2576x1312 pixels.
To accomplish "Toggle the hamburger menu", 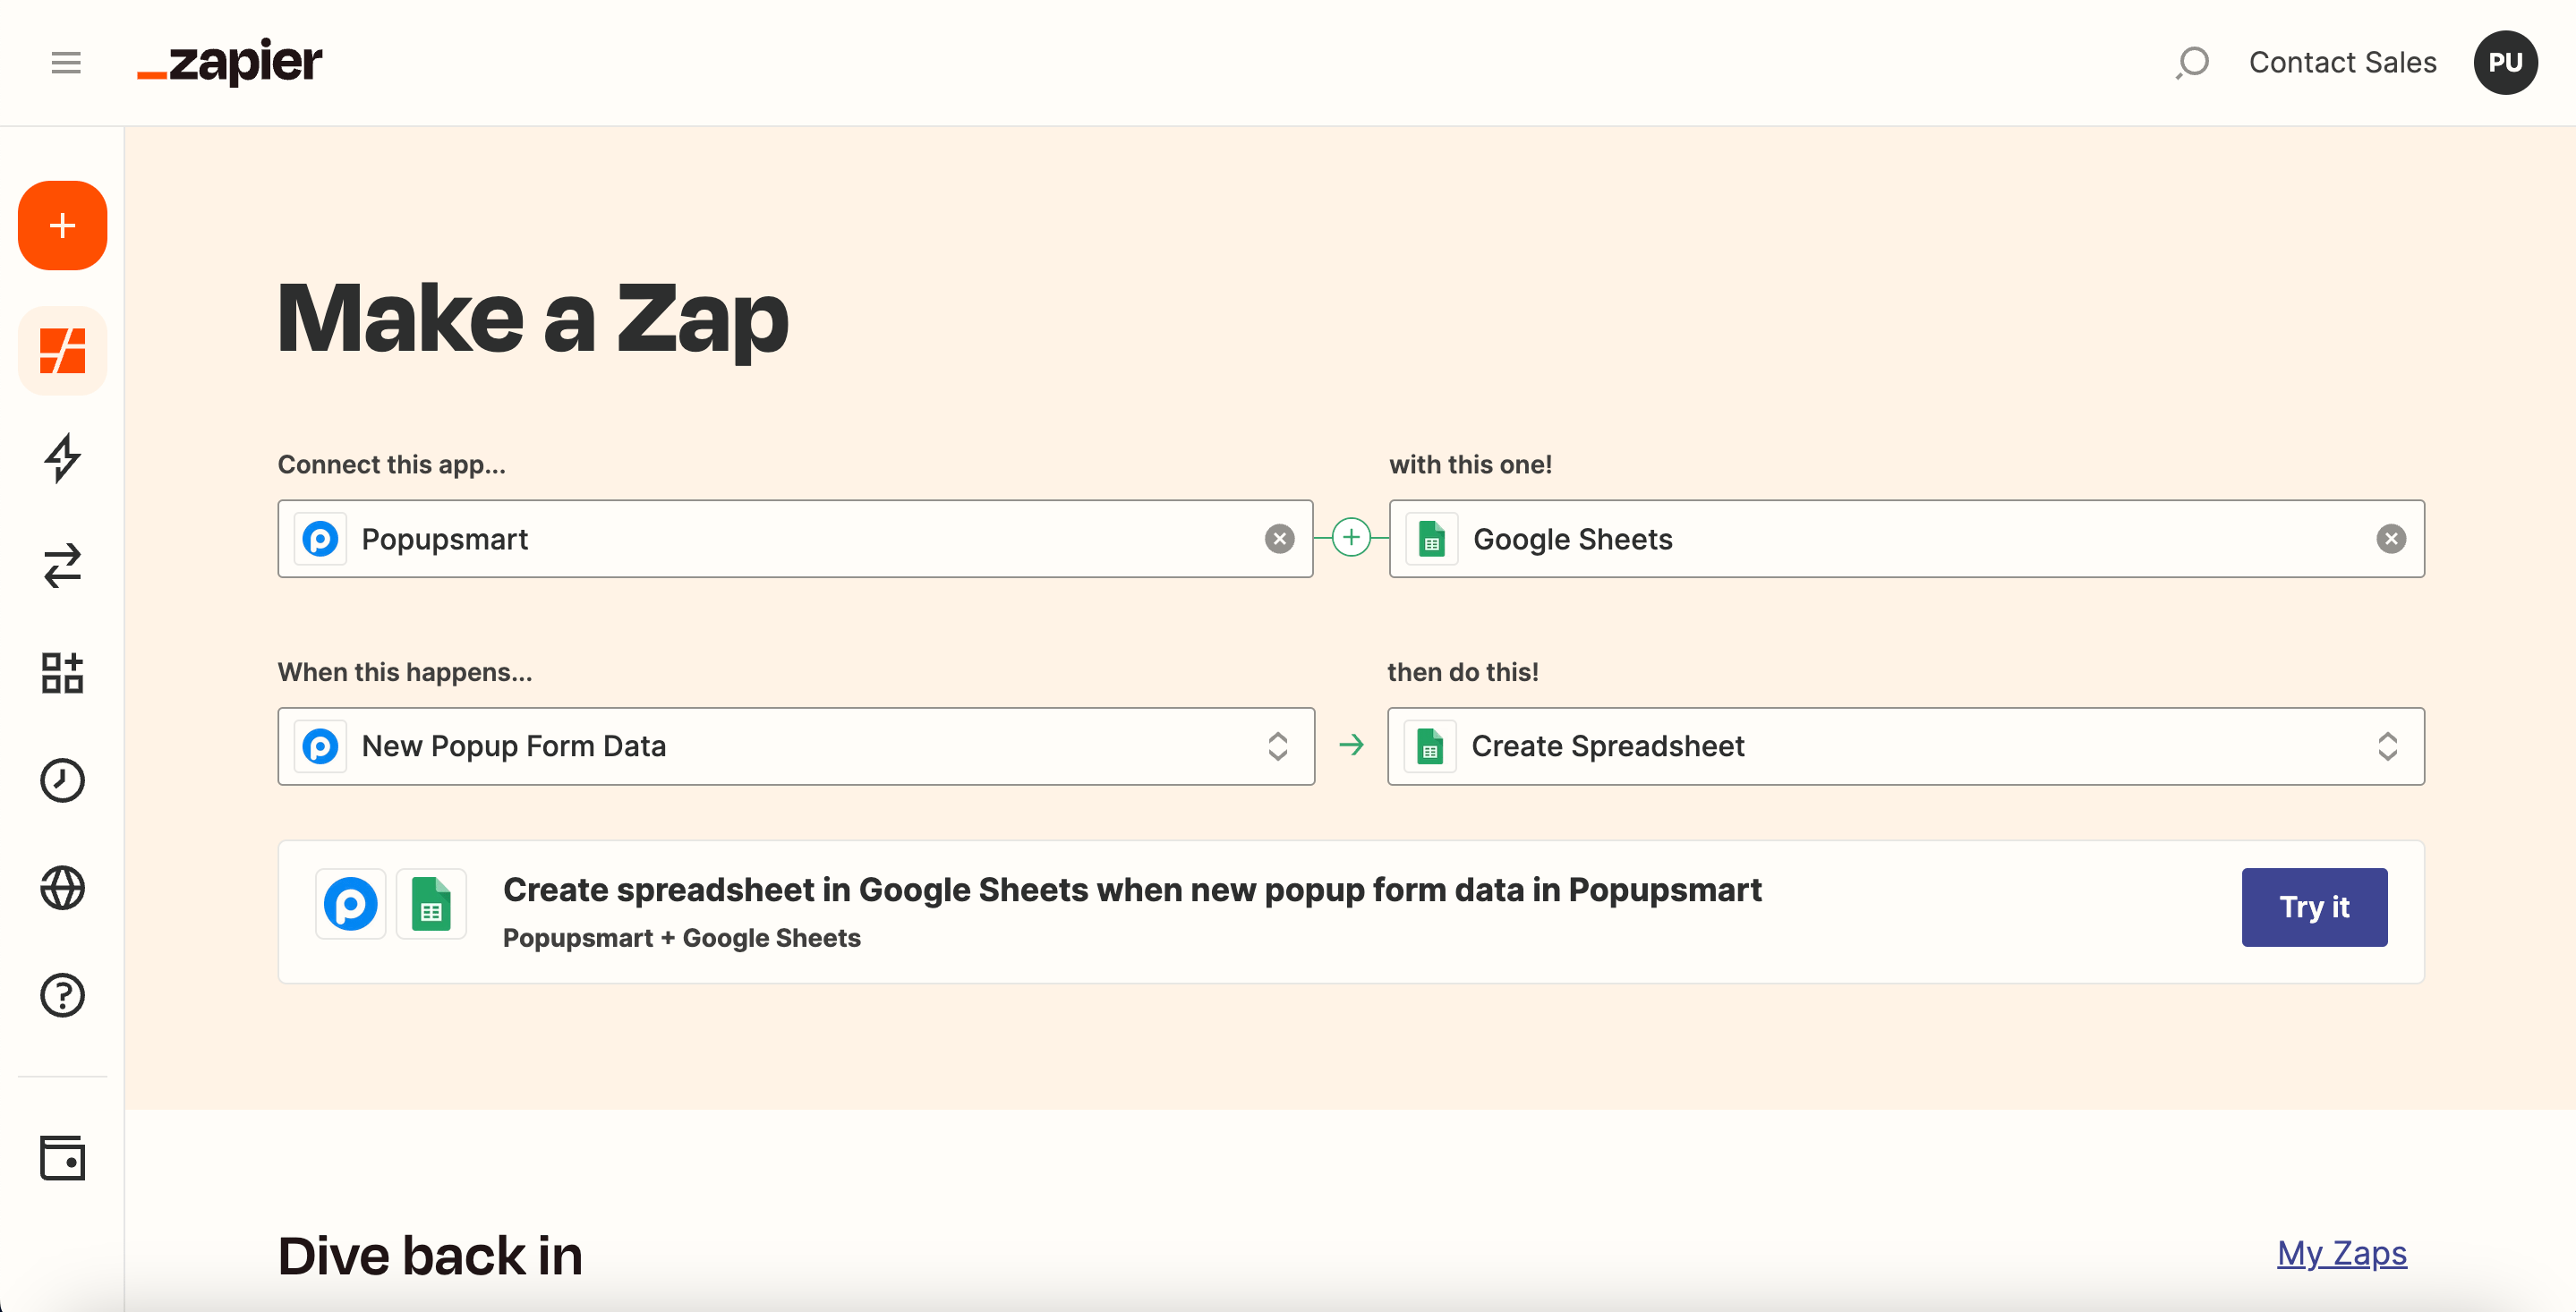I will [66, 63].
